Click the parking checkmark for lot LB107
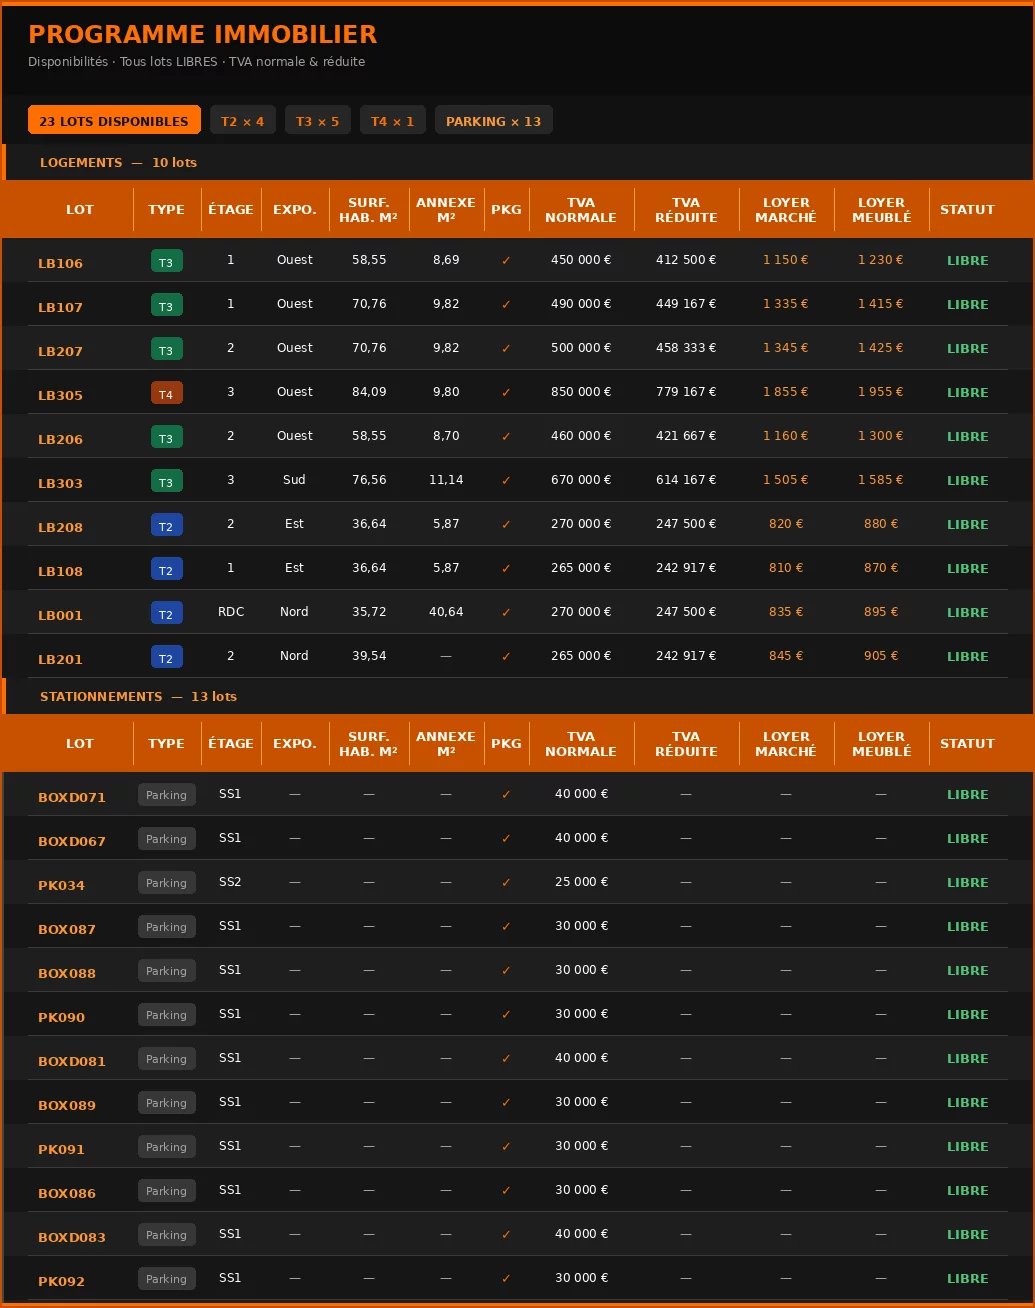Viewport: 1035px width, 1308px height. (506, 305)
